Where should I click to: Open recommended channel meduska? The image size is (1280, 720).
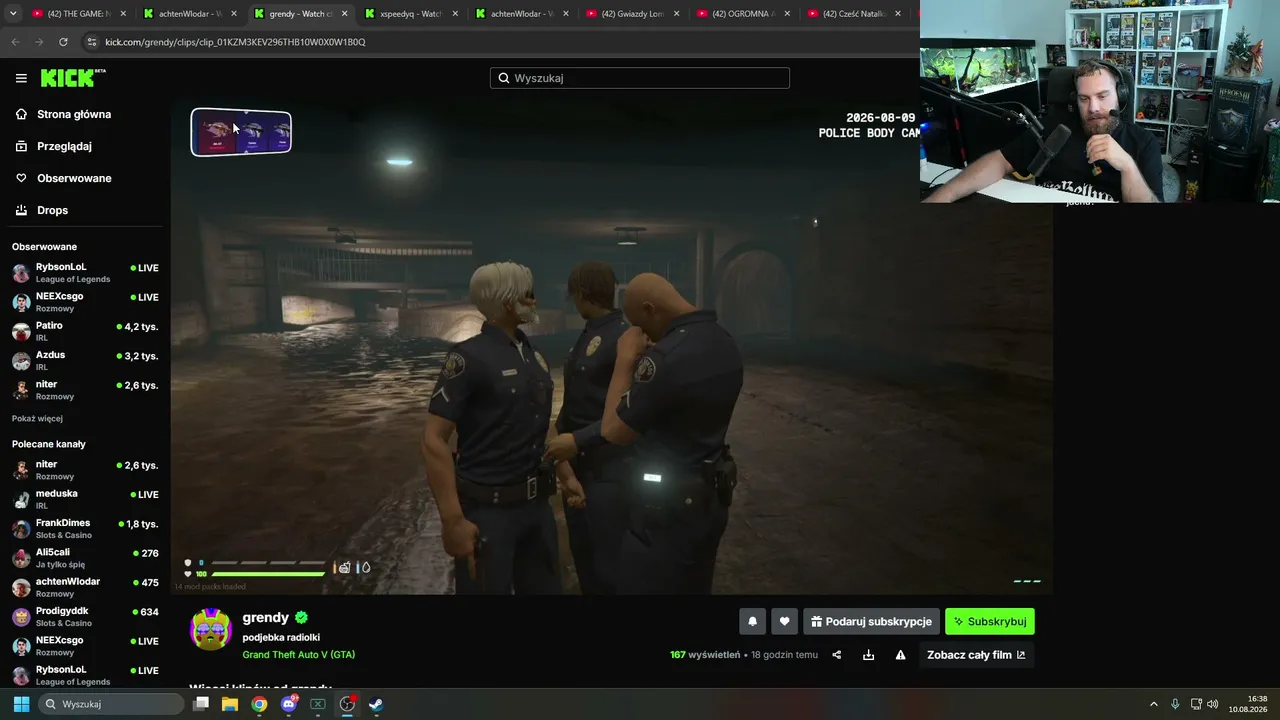point(85,499)
